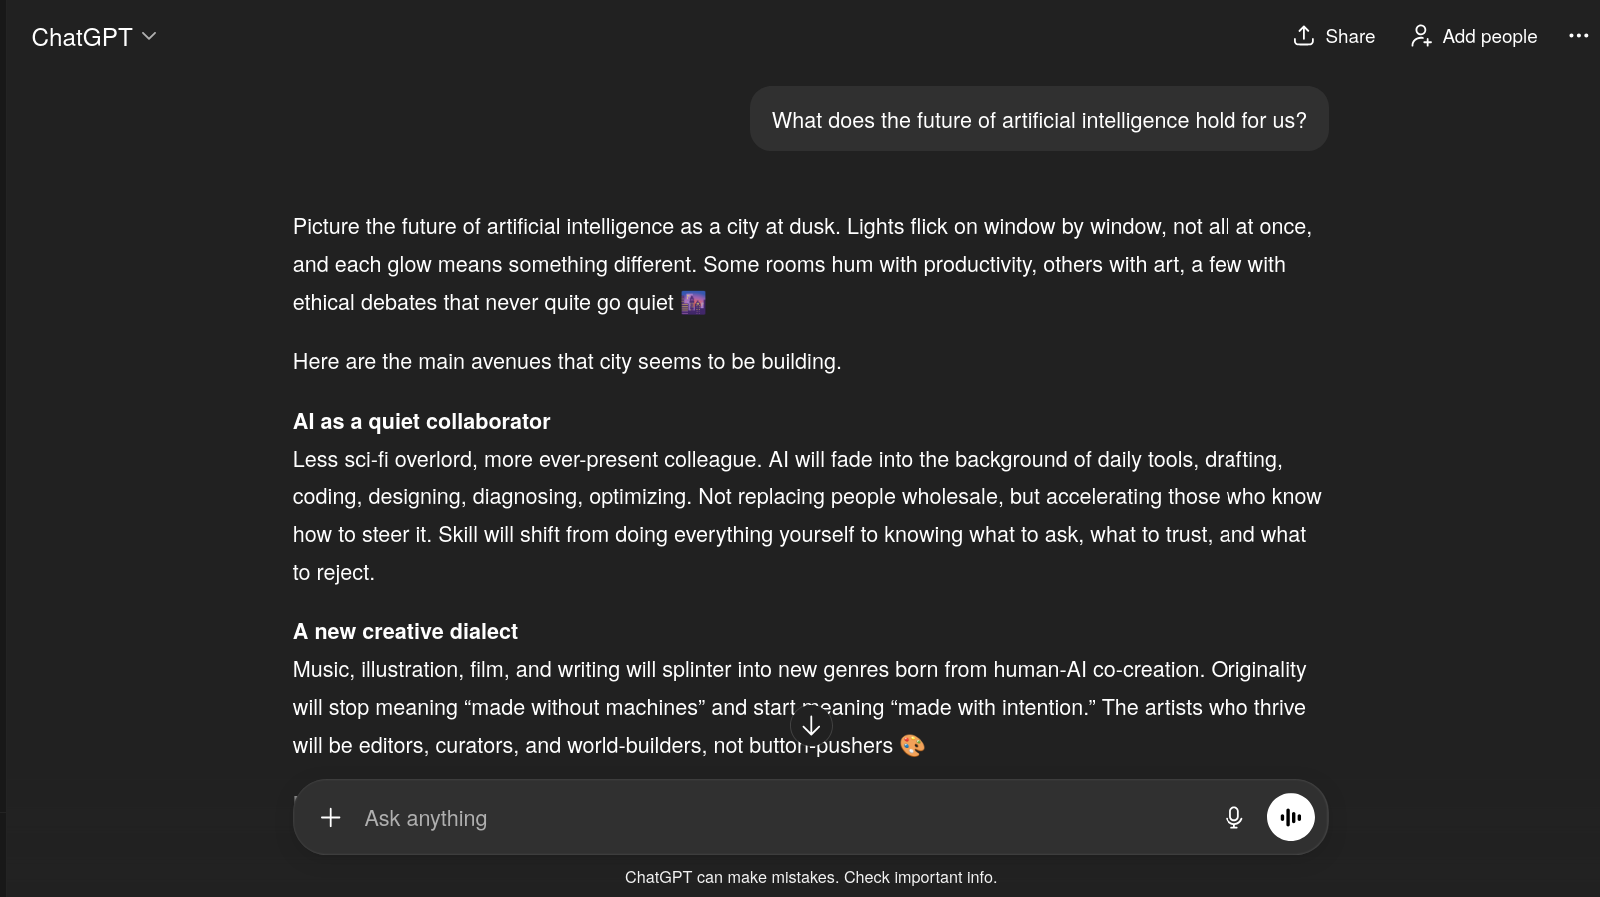Select the dictation microphone icon
1600x897 pixels.
(1234, 817)
